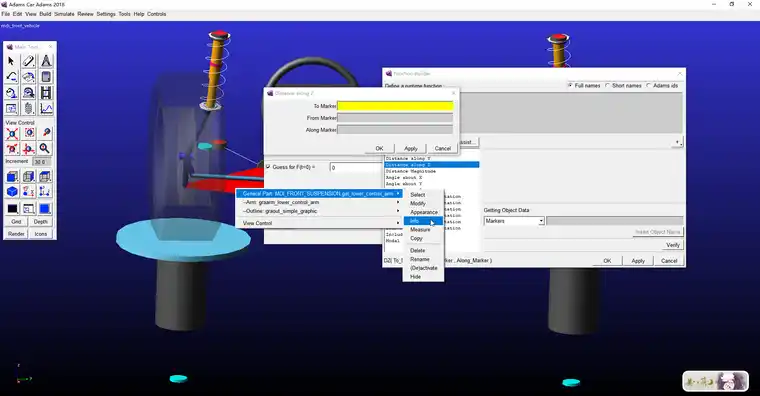The width and height of the screenshot is (760, 396).
Task: Choose Info in the context menu
Action: pos(423,221)
